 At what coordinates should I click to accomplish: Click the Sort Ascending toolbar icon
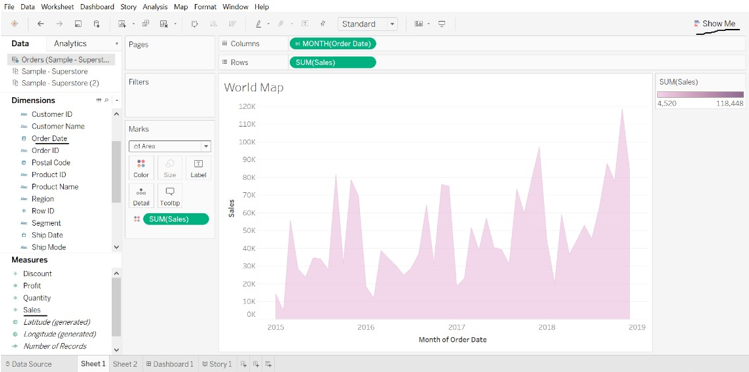(x=214, y=24)
